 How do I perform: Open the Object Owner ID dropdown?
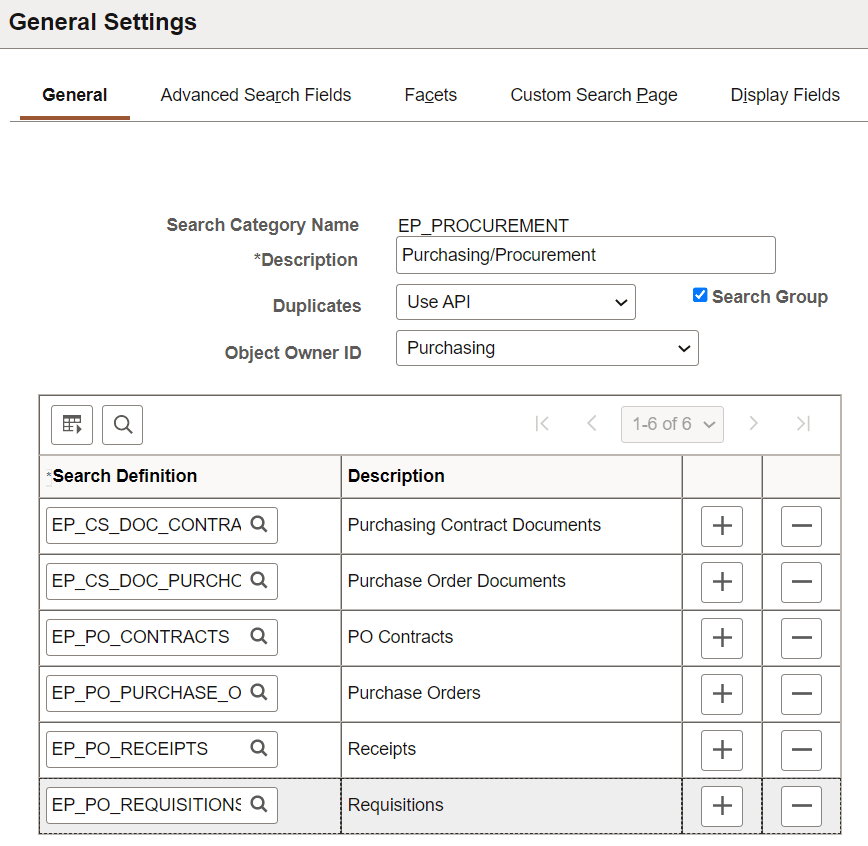pyautogui.click(x=547, y=348)
